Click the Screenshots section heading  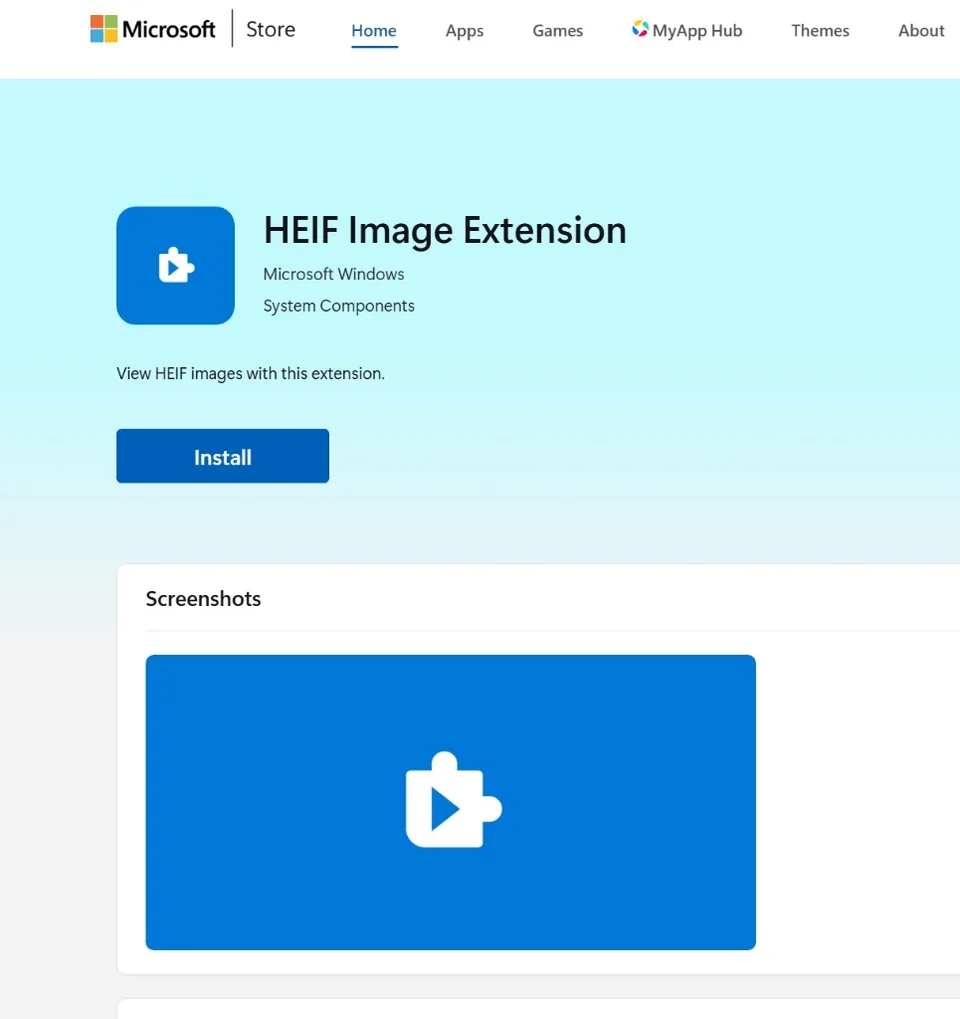203,599
